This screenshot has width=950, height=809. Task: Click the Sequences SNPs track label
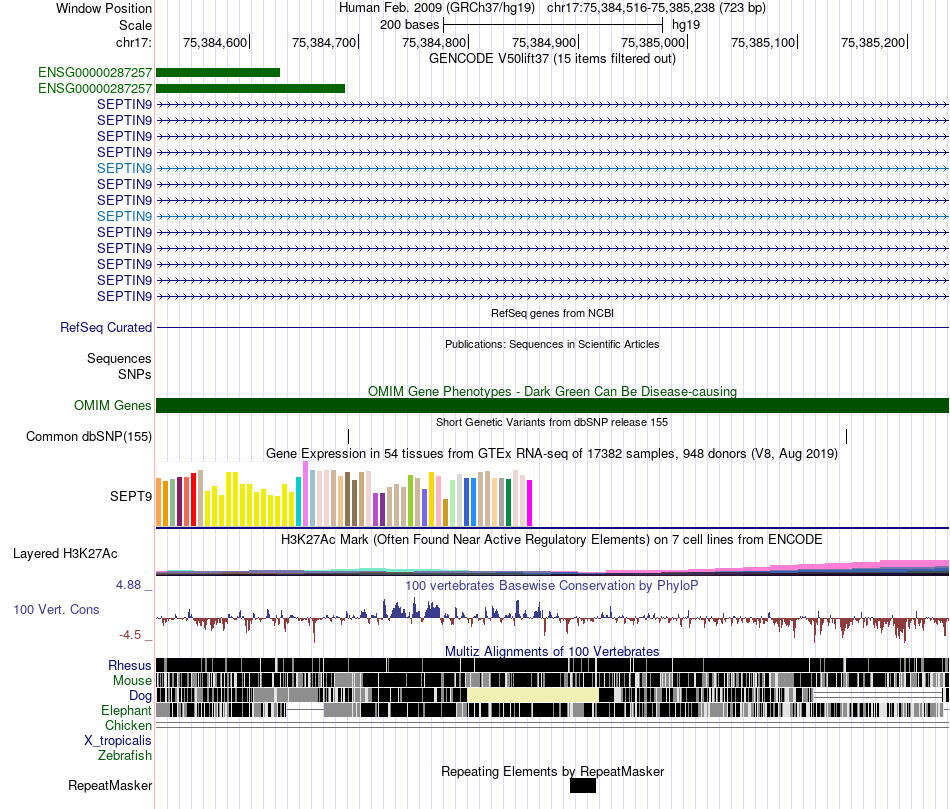[119, 367]
